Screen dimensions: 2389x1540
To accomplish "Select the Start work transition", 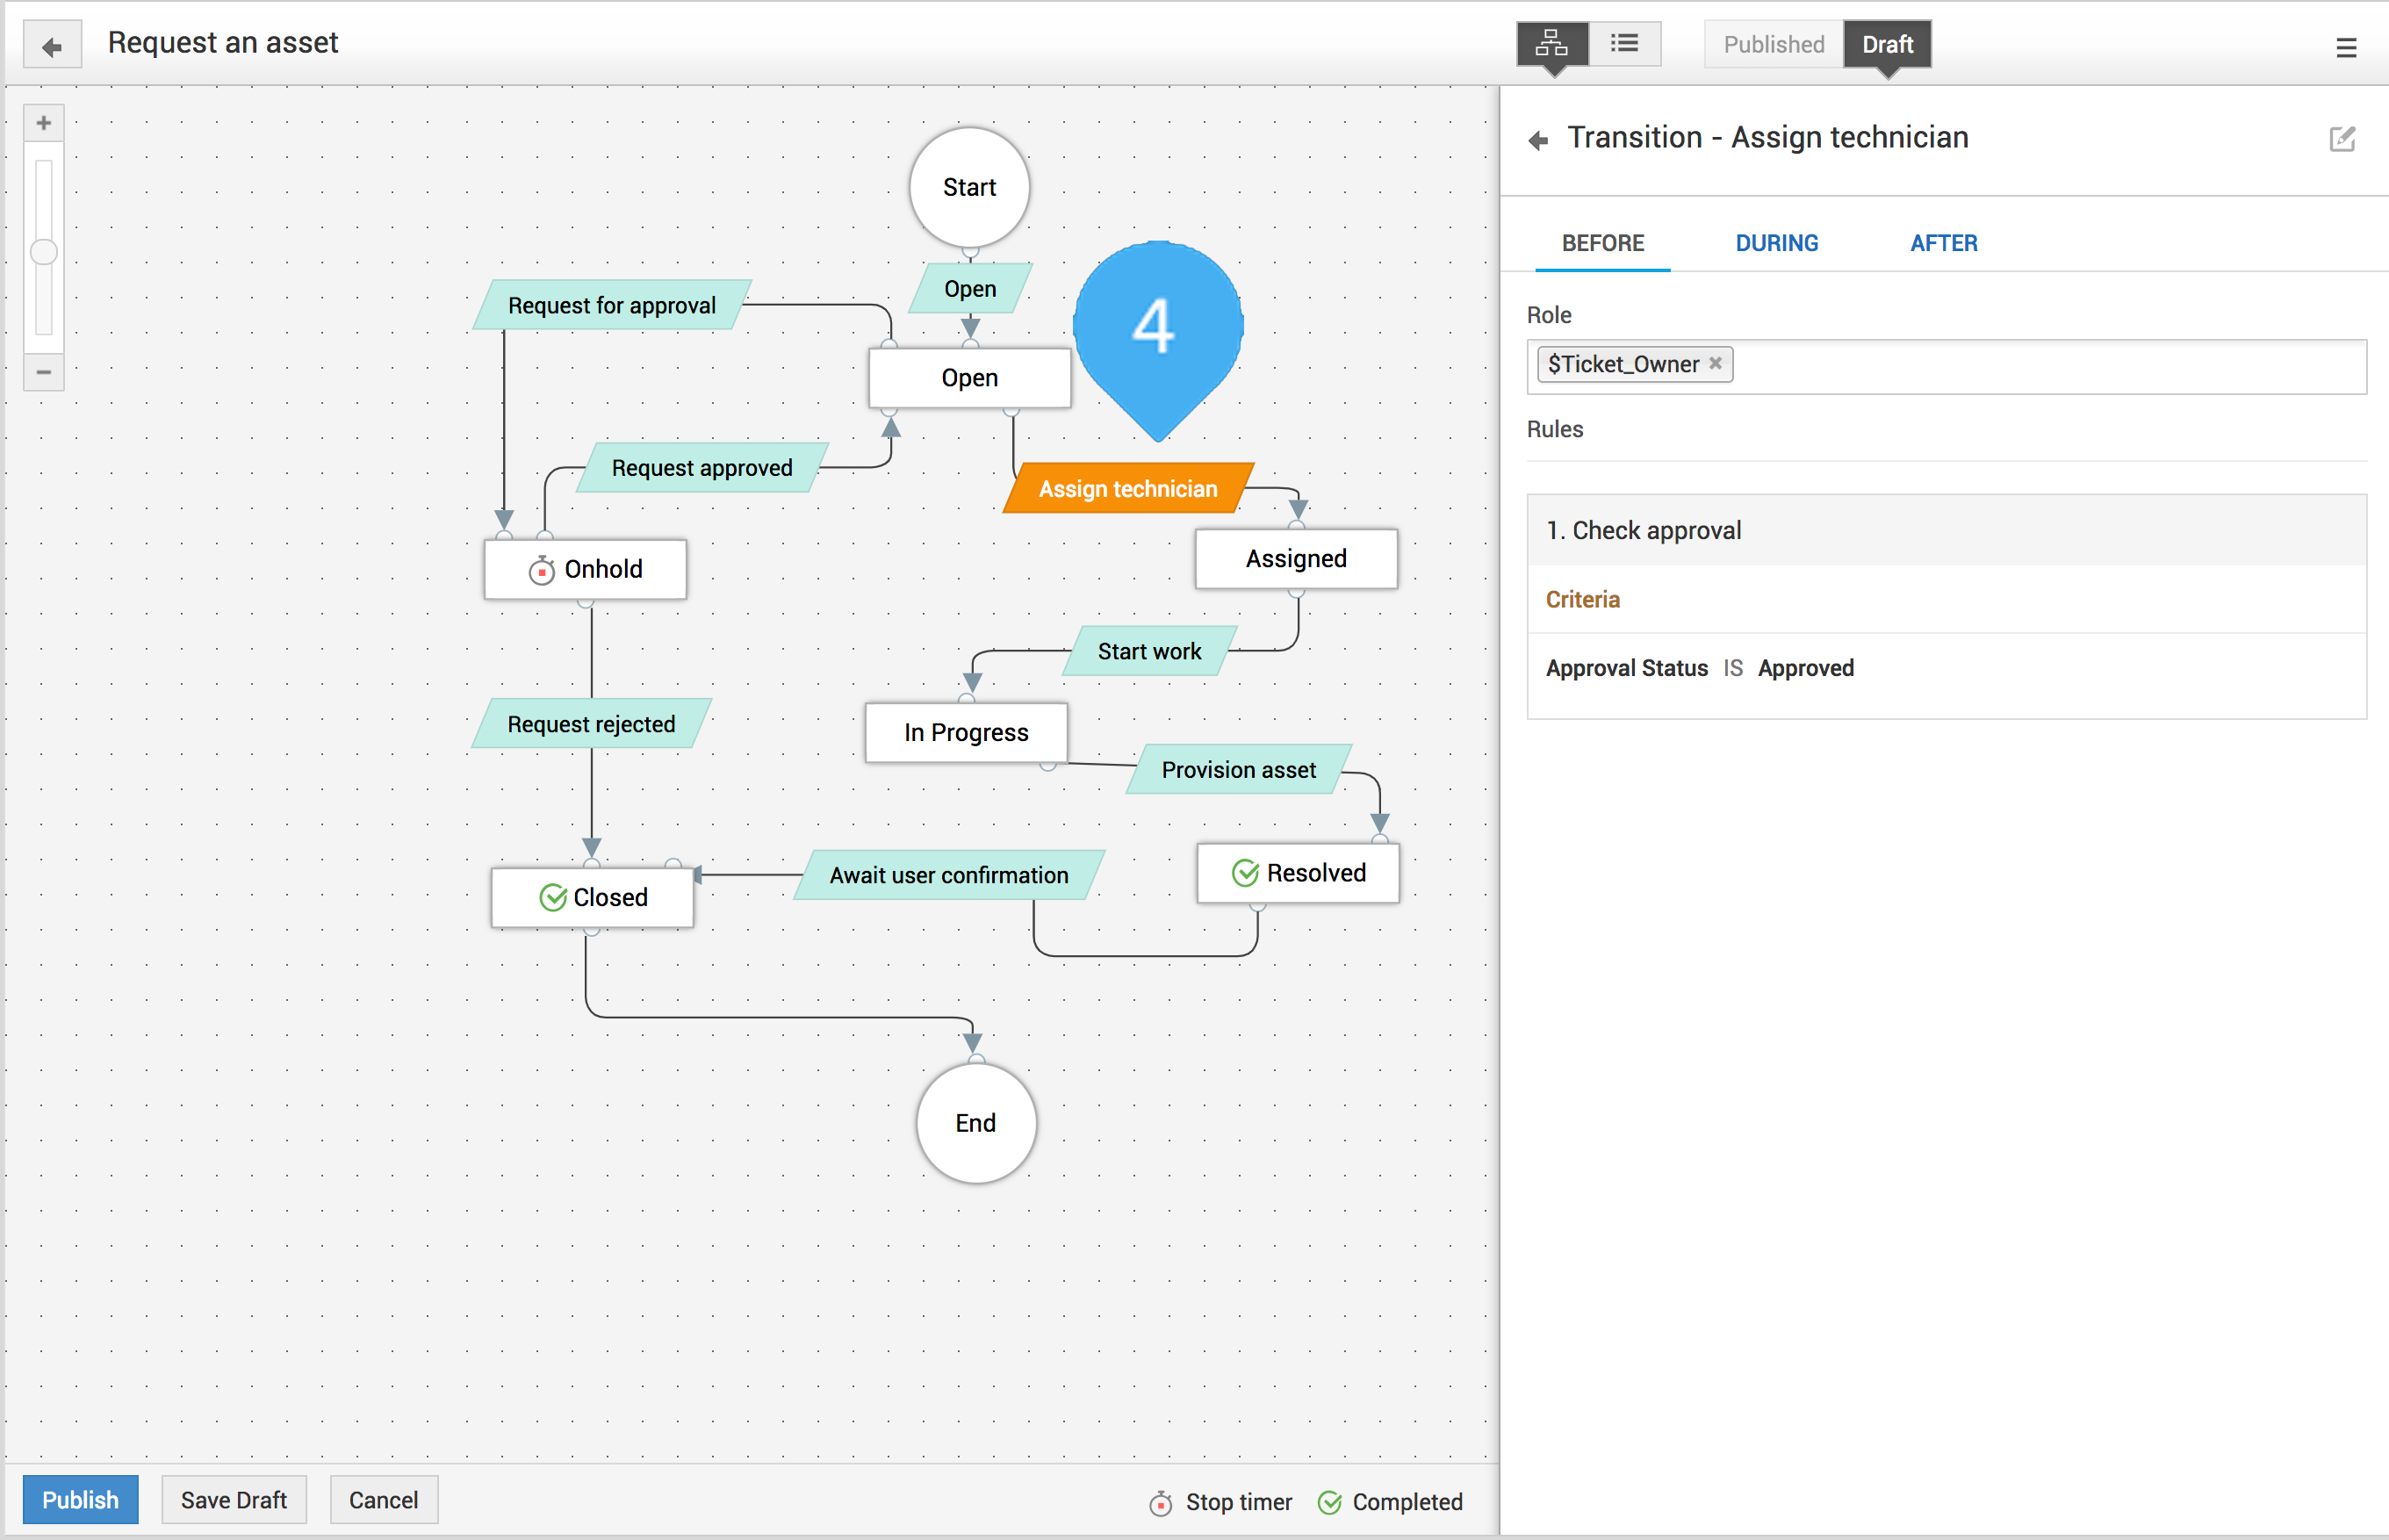I will (1149, 651).
